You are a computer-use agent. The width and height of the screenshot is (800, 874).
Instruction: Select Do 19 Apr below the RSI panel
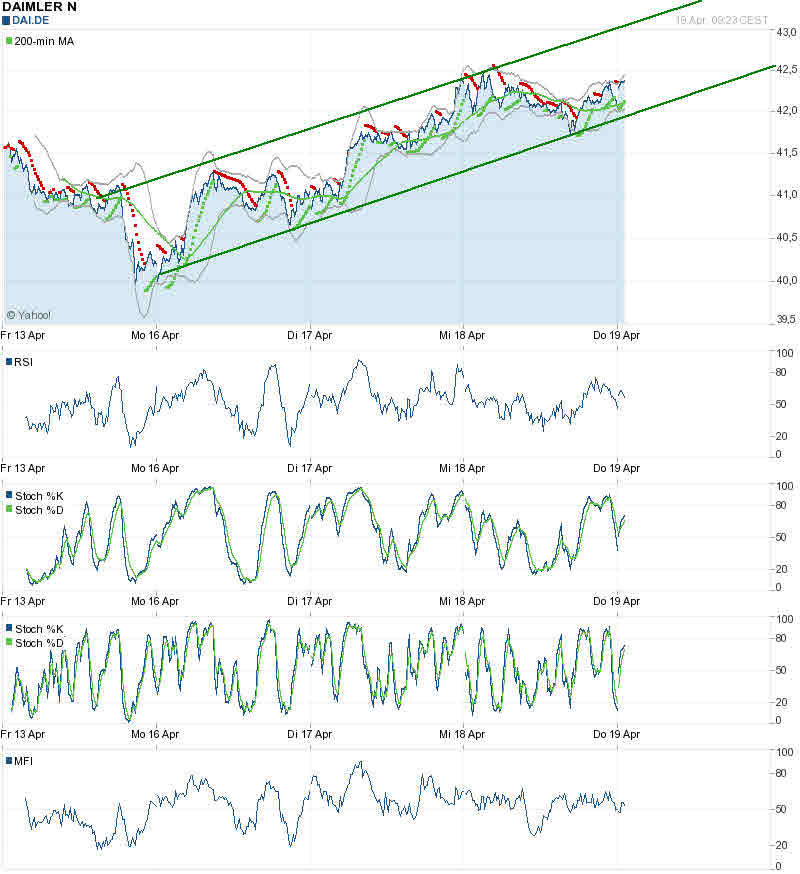[617, 468]
